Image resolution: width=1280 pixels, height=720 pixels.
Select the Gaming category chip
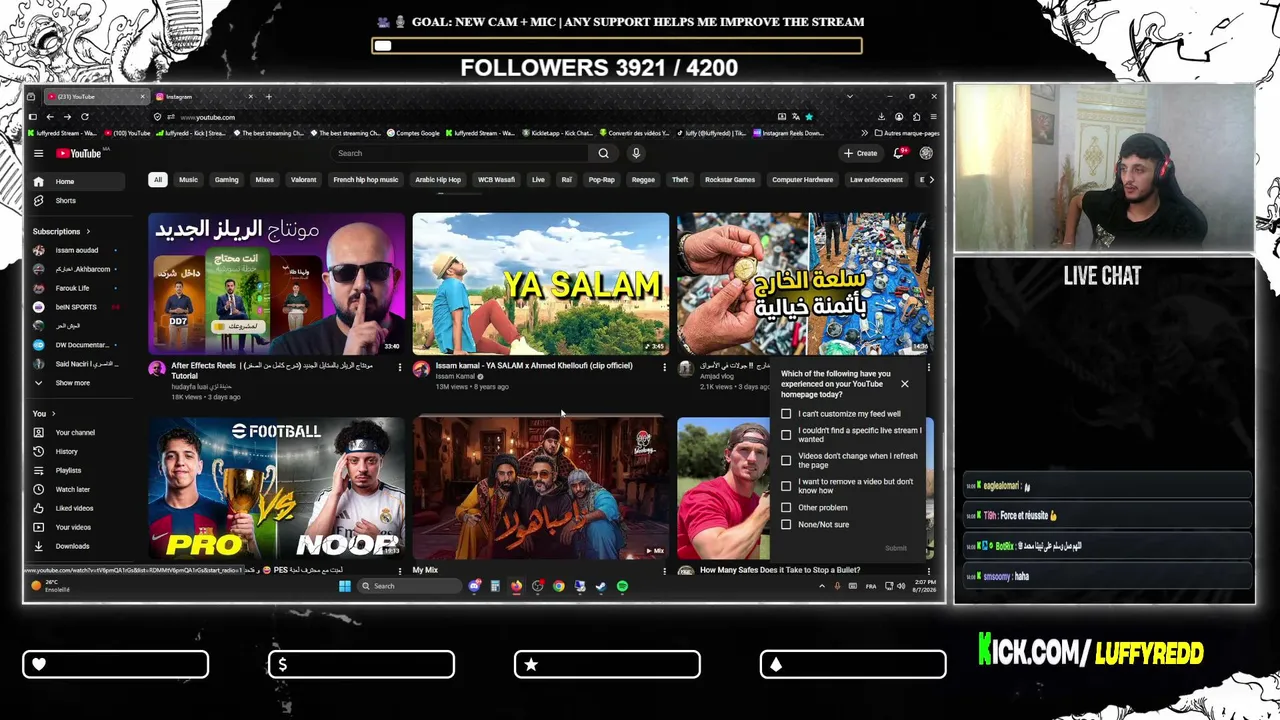227,180
